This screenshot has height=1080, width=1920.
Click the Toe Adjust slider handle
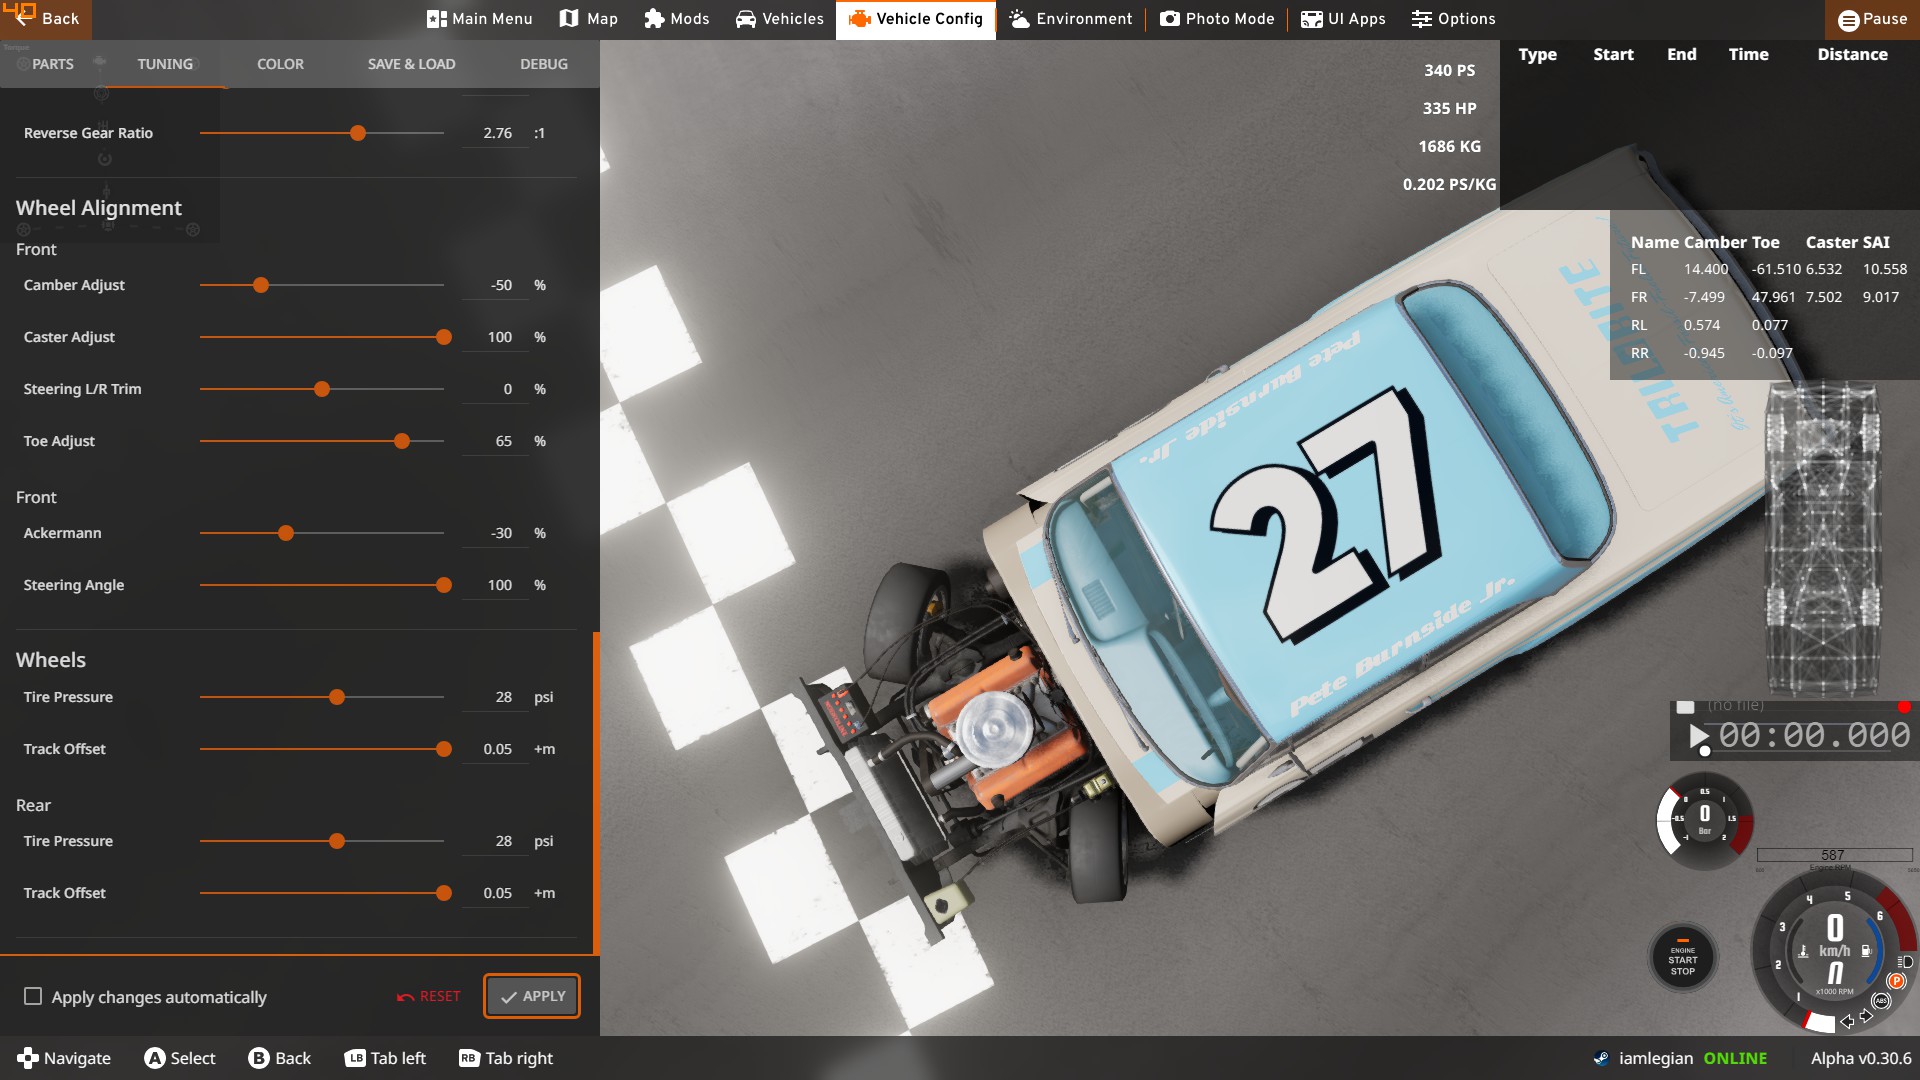click(x=402, y=441)
